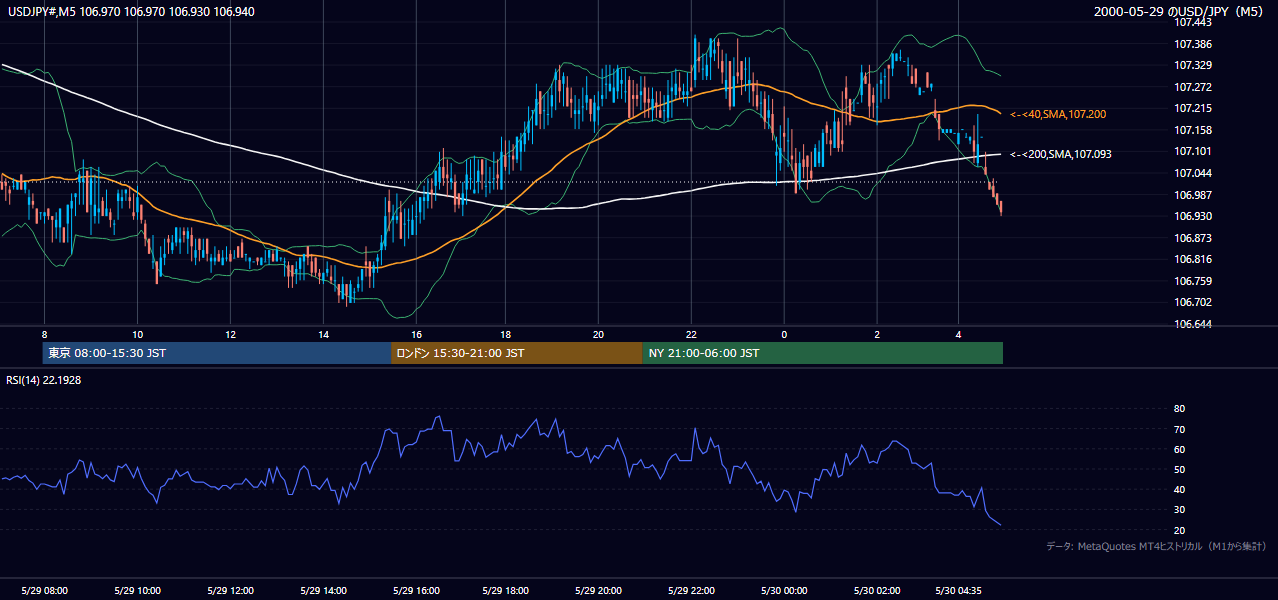The width and height of the screenshot is (1278, 600).
Task: Click the 2000-05-29 USD/JPY (M5) title
Action: 1180,12
